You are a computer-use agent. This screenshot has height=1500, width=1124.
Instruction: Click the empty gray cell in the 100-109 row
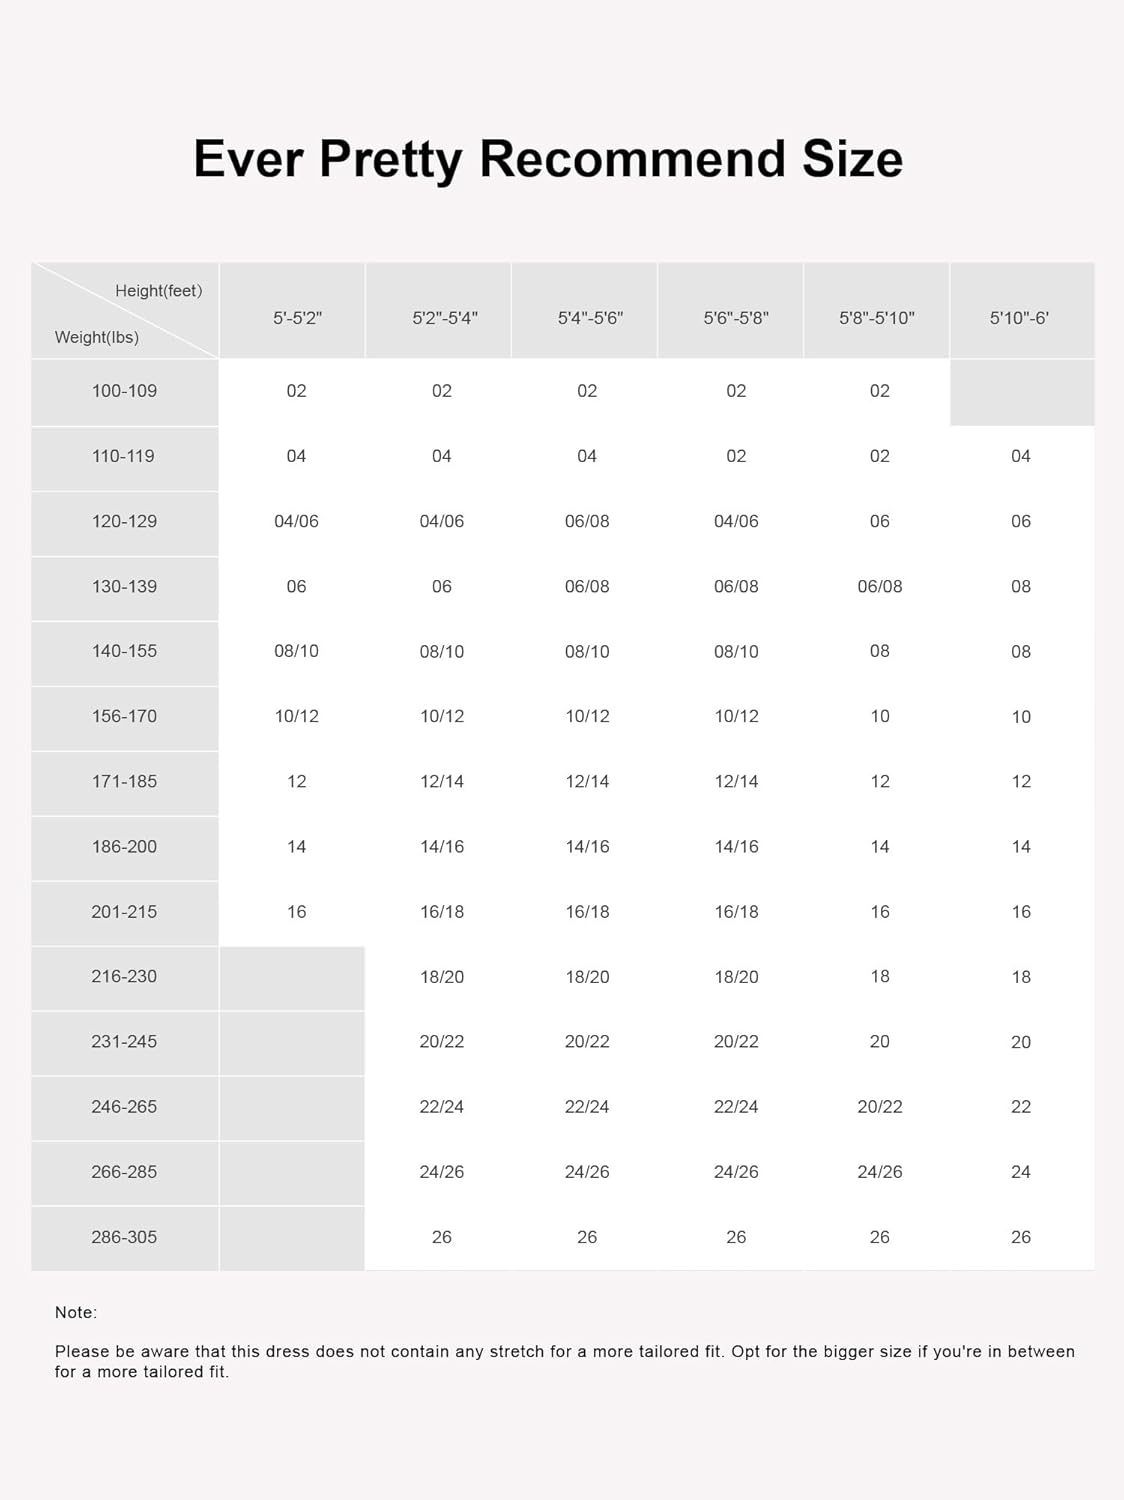pyautogui.click(x=1021, y=393)
